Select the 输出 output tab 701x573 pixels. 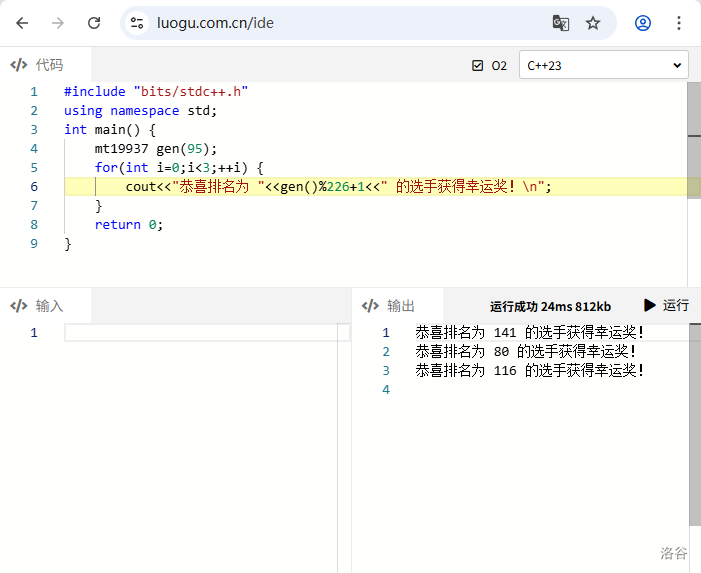pos(389,306)
